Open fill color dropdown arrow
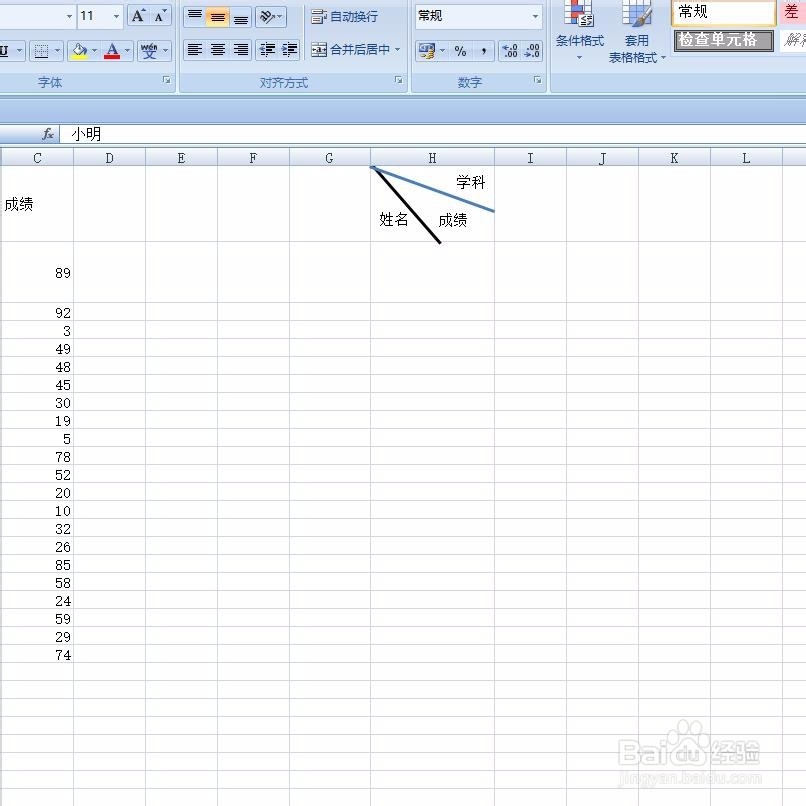 pyautogui.click(x=95, y=50)
